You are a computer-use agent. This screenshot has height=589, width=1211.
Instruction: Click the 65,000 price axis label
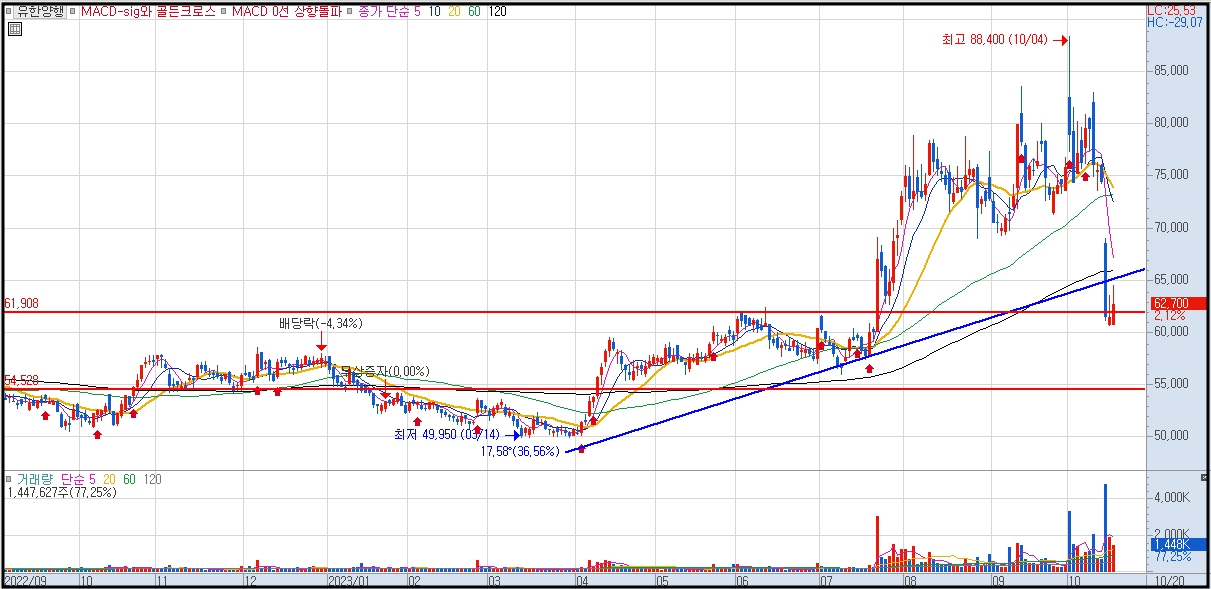[x=1170, y=279]
